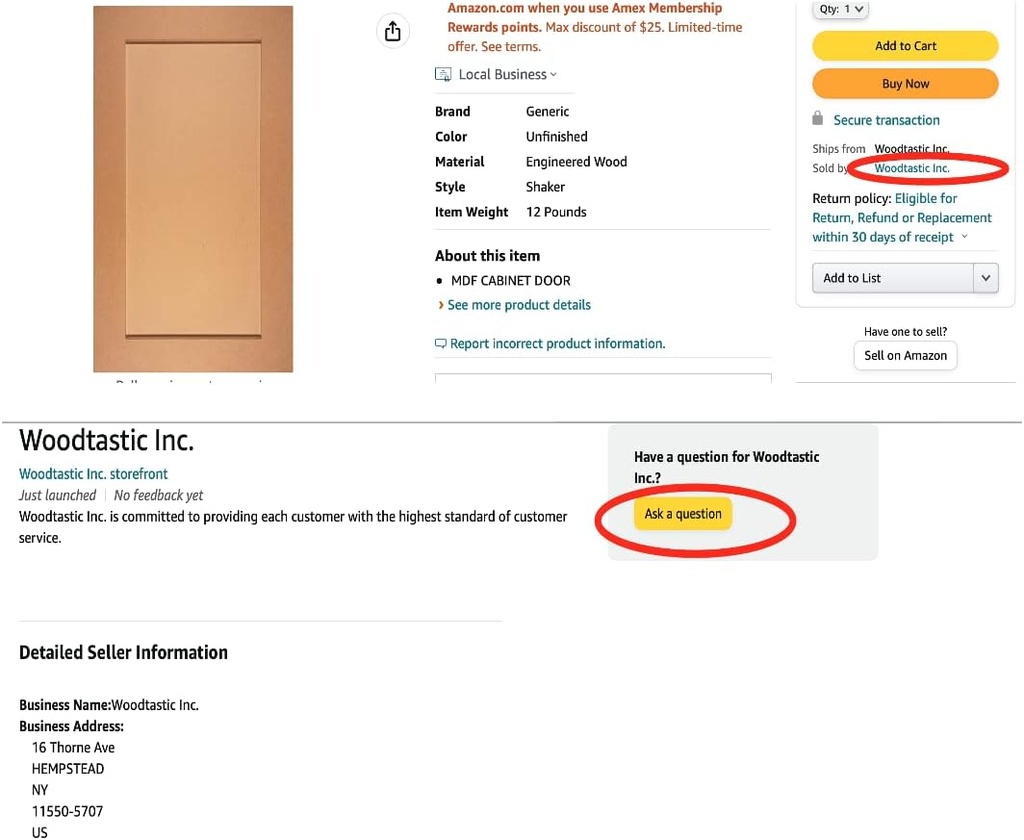Expand the Local Business chevron
The height and width of the screenshot is (840, 1024).
tap(554, 75)
